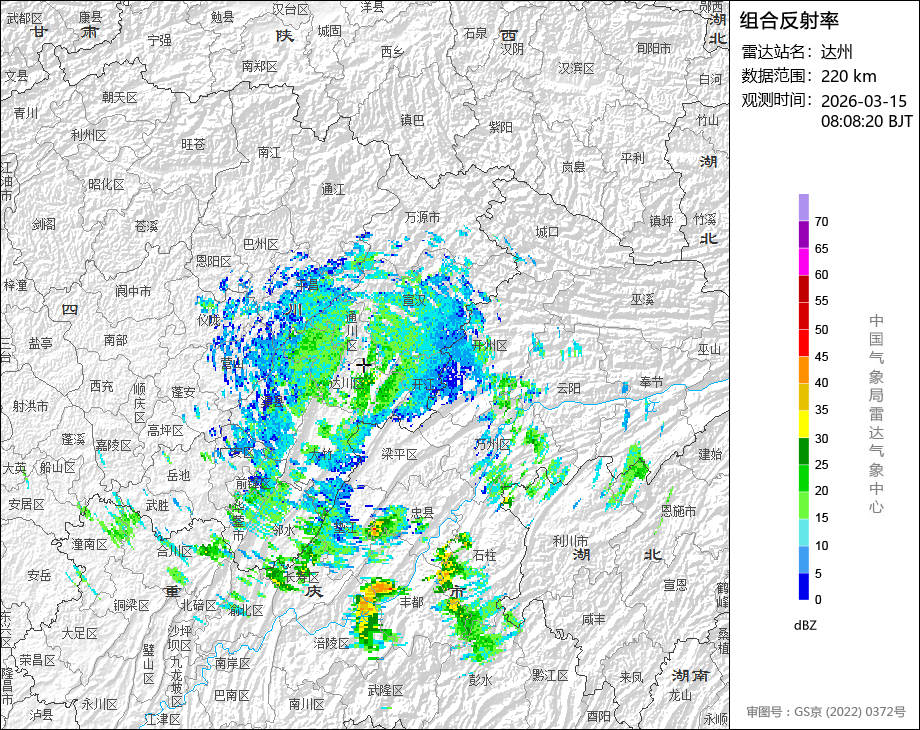This screenshot has width=920, height=730.
Task: Select the 开州区 map label
Action: (x=490, y=345)
